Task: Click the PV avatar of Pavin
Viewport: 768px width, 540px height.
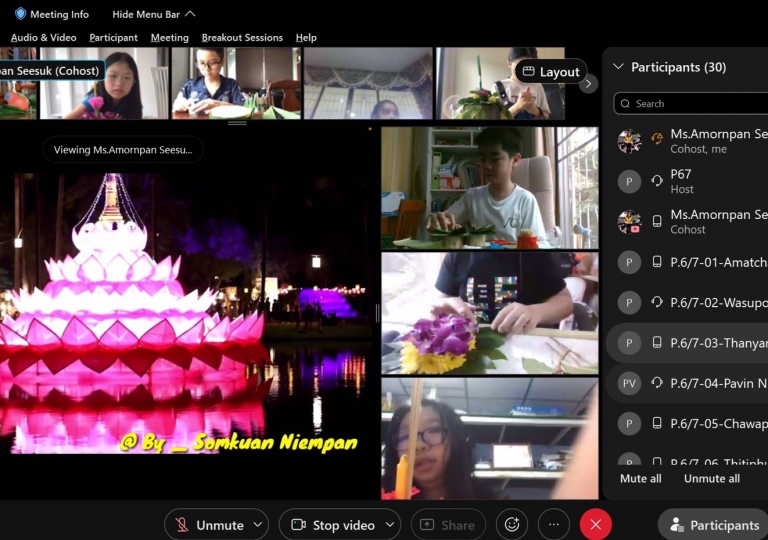Action: coord(629,383)
